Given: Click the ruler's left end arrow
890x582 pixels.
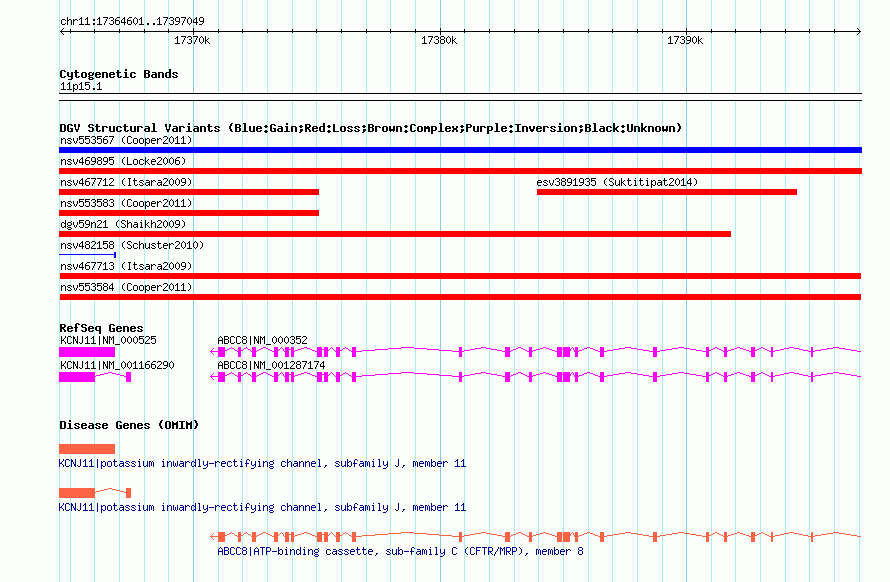Looking at the screenshot, I should [x=62, y=31].
